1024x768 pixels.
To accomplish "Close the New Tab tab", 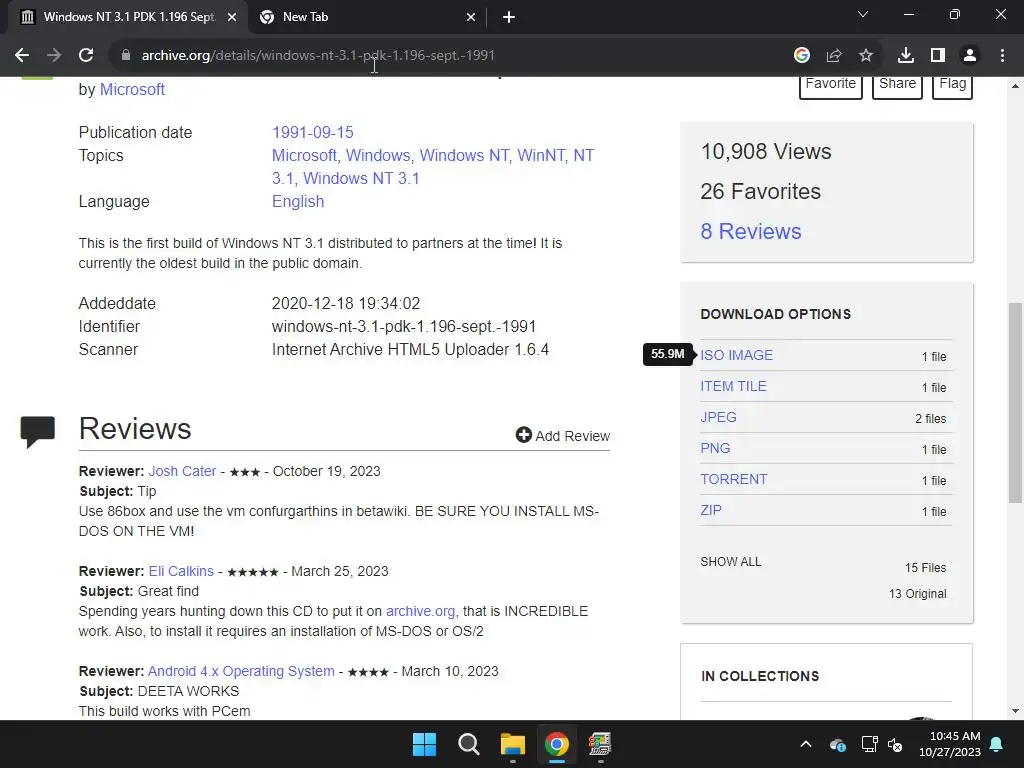I will [x=471, y=18].
